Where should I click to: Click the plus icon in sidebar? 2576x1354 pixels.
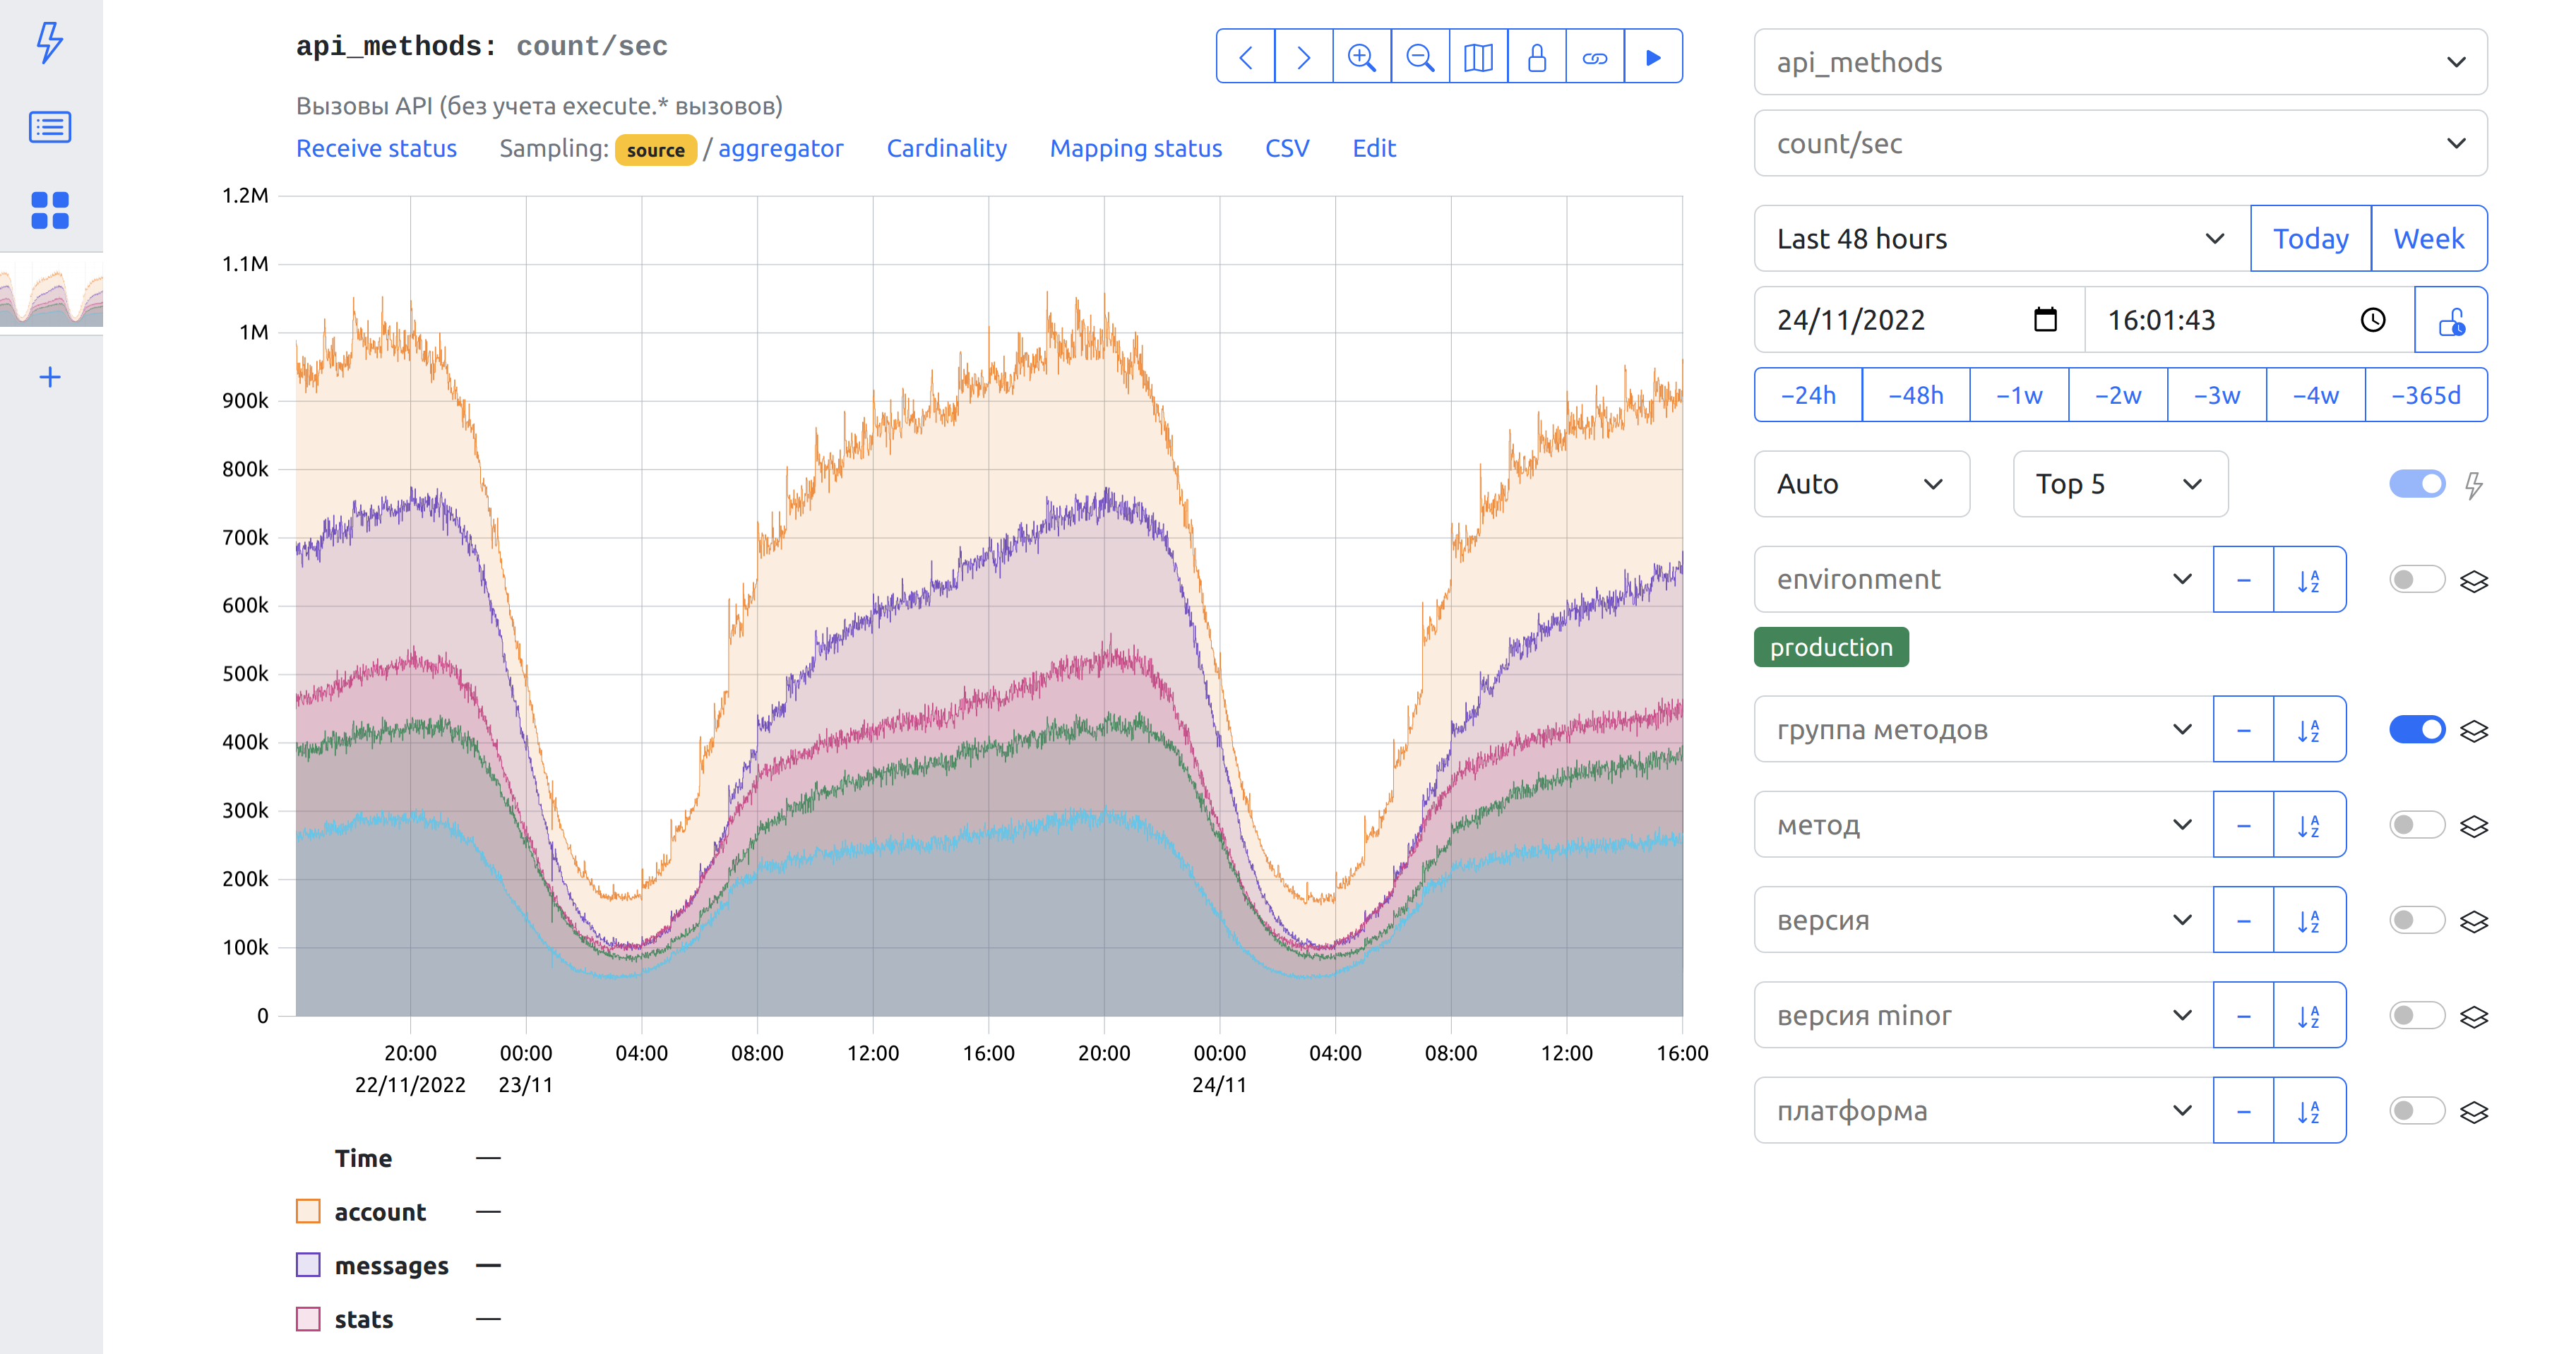(50, 377)
